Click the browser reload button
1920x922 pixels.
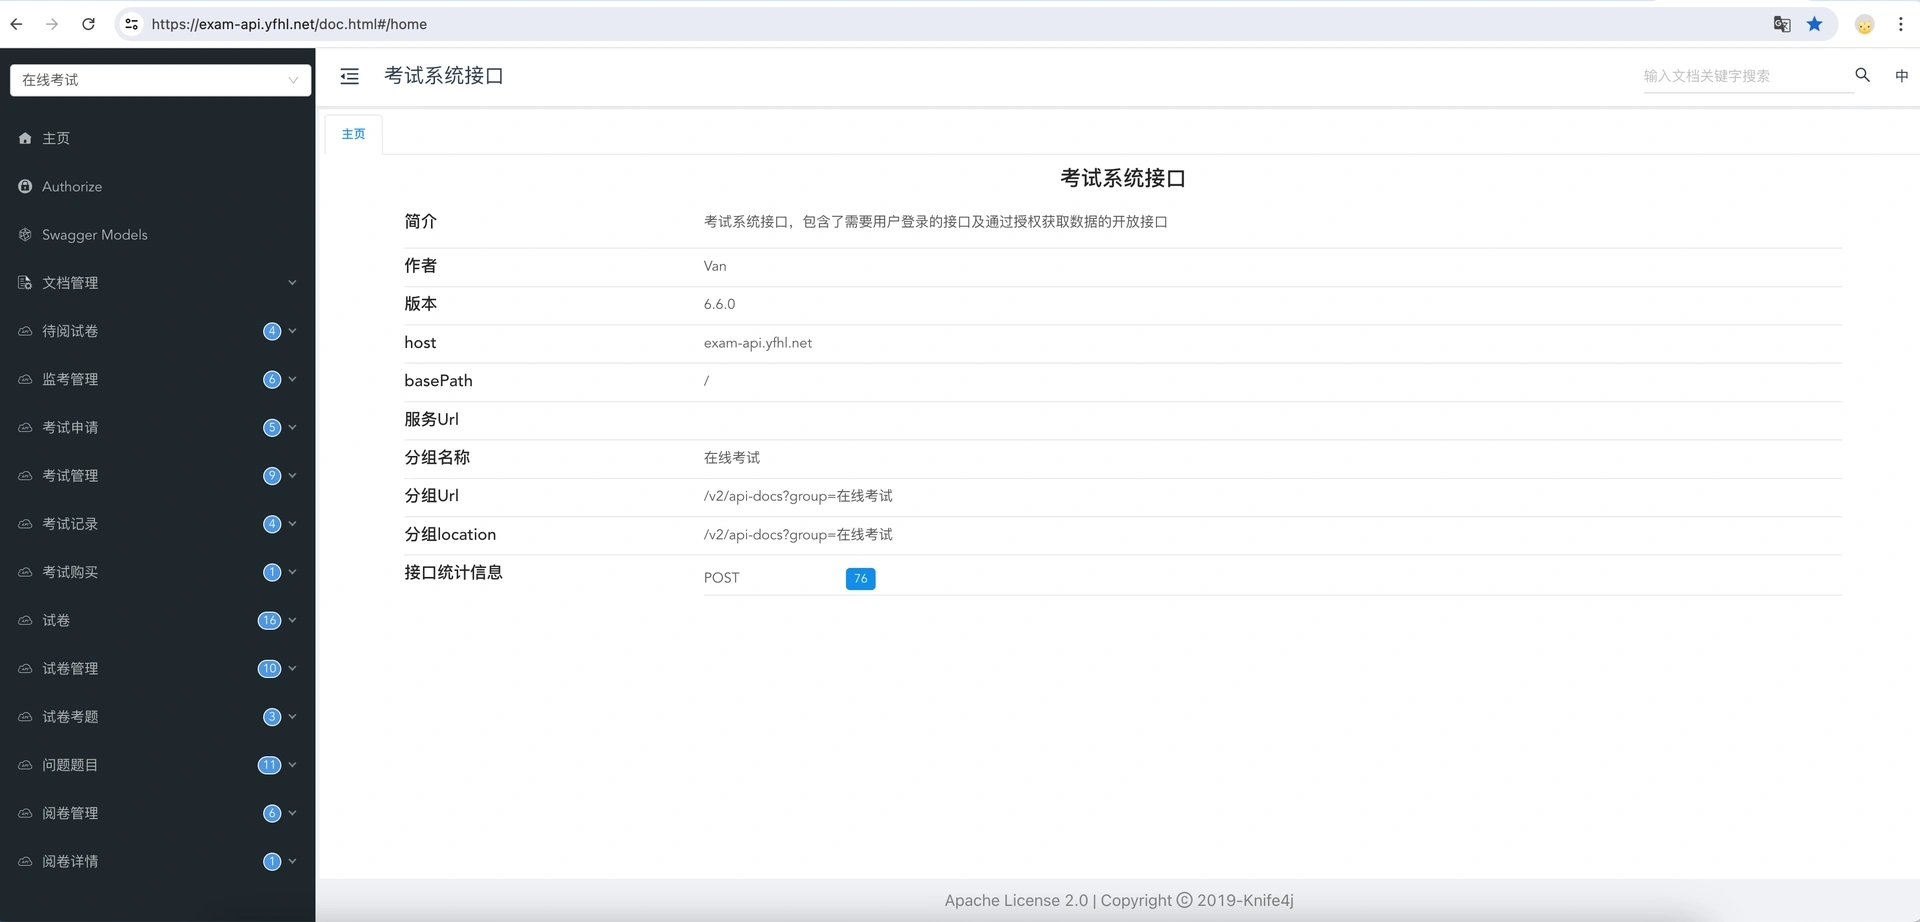click(88, 24)
